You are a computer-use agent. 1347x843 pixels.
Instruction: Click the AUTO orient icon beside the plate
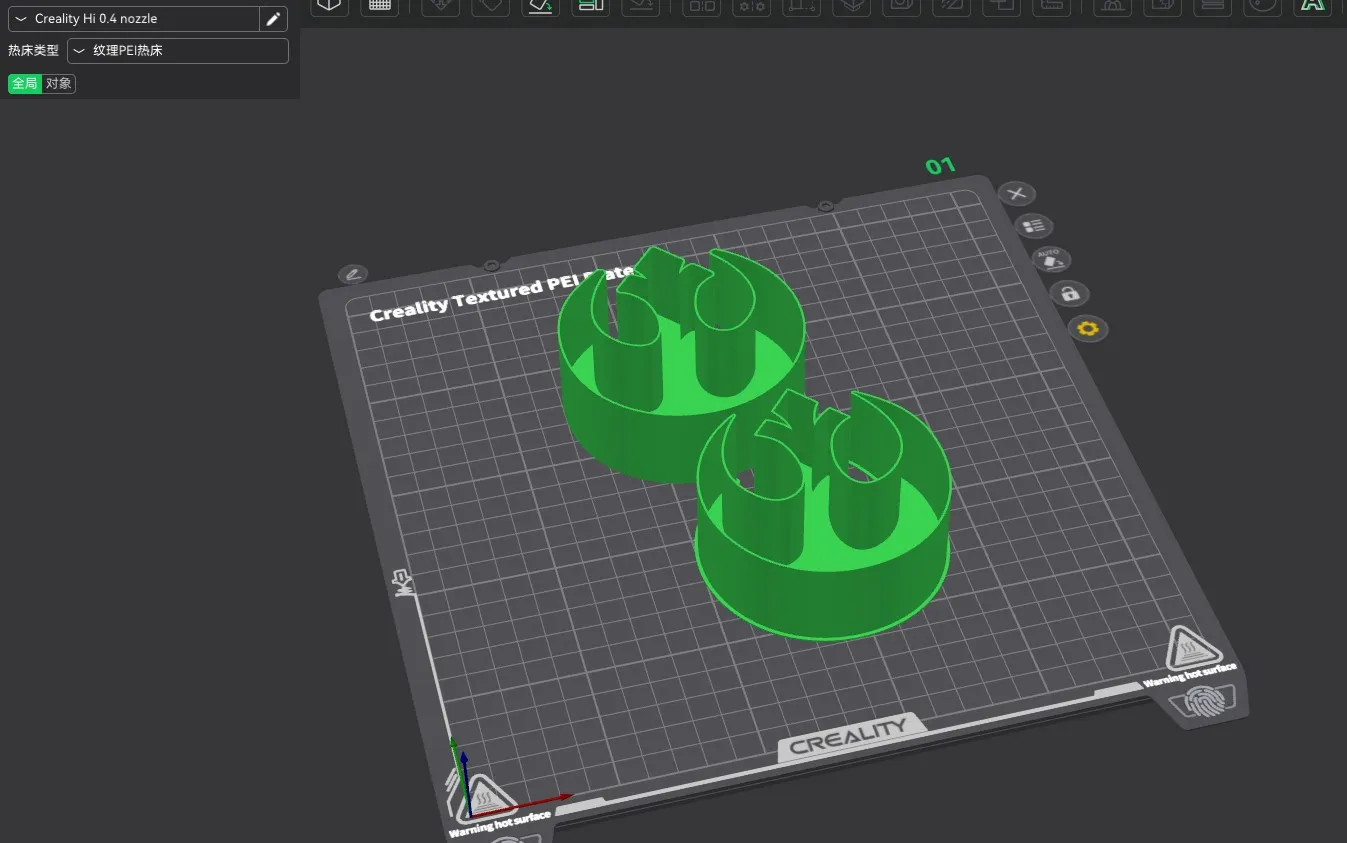[x=1051, y=260]
